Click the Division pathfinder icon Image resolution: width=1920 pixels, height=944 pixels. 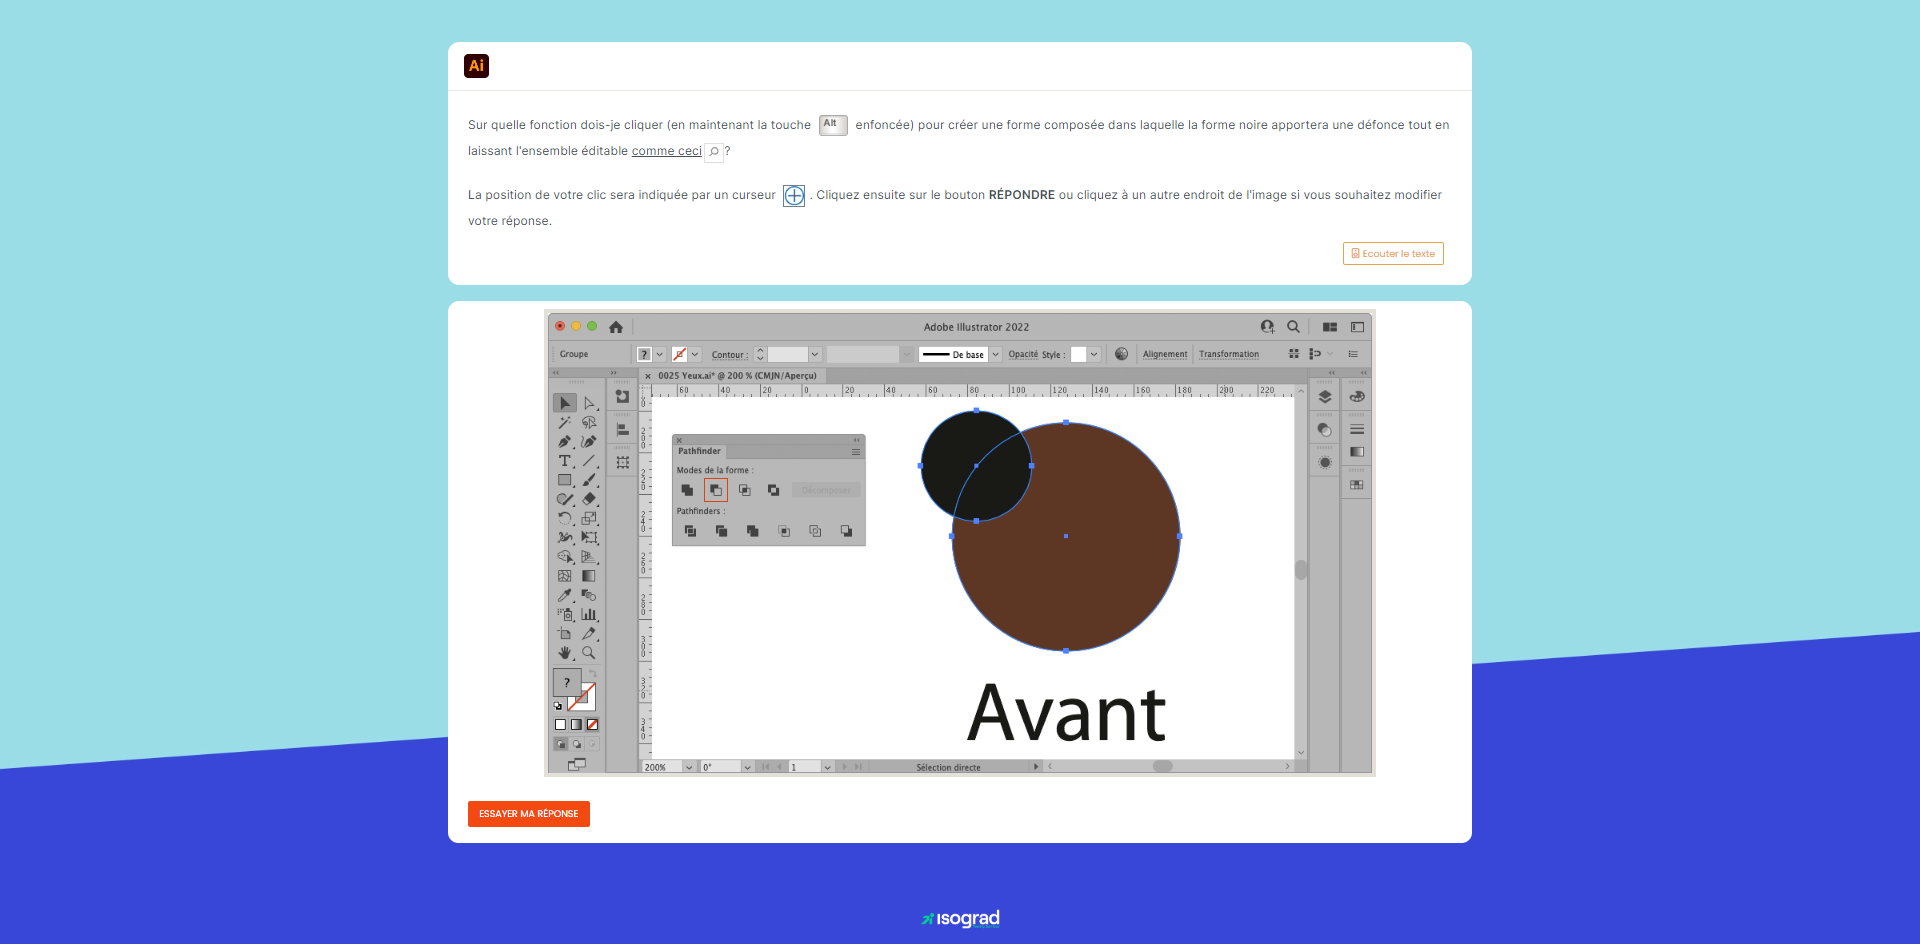(691, 531)
